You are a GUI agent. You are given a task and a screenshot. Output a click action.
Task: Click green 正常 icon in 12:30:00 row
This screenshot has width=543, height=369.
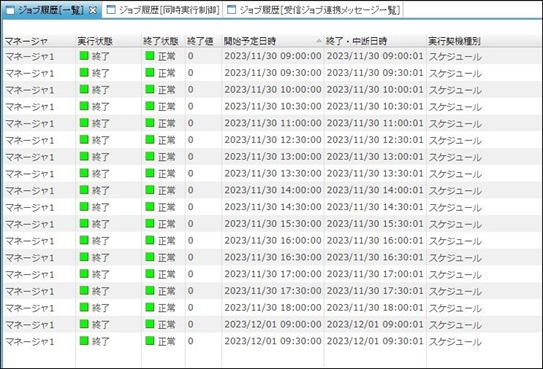coord(150,140)
